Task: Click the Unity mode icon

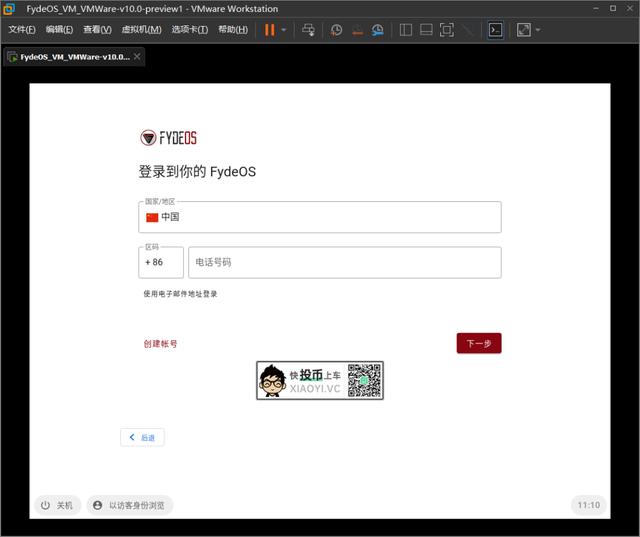Action: click(468, 30)
